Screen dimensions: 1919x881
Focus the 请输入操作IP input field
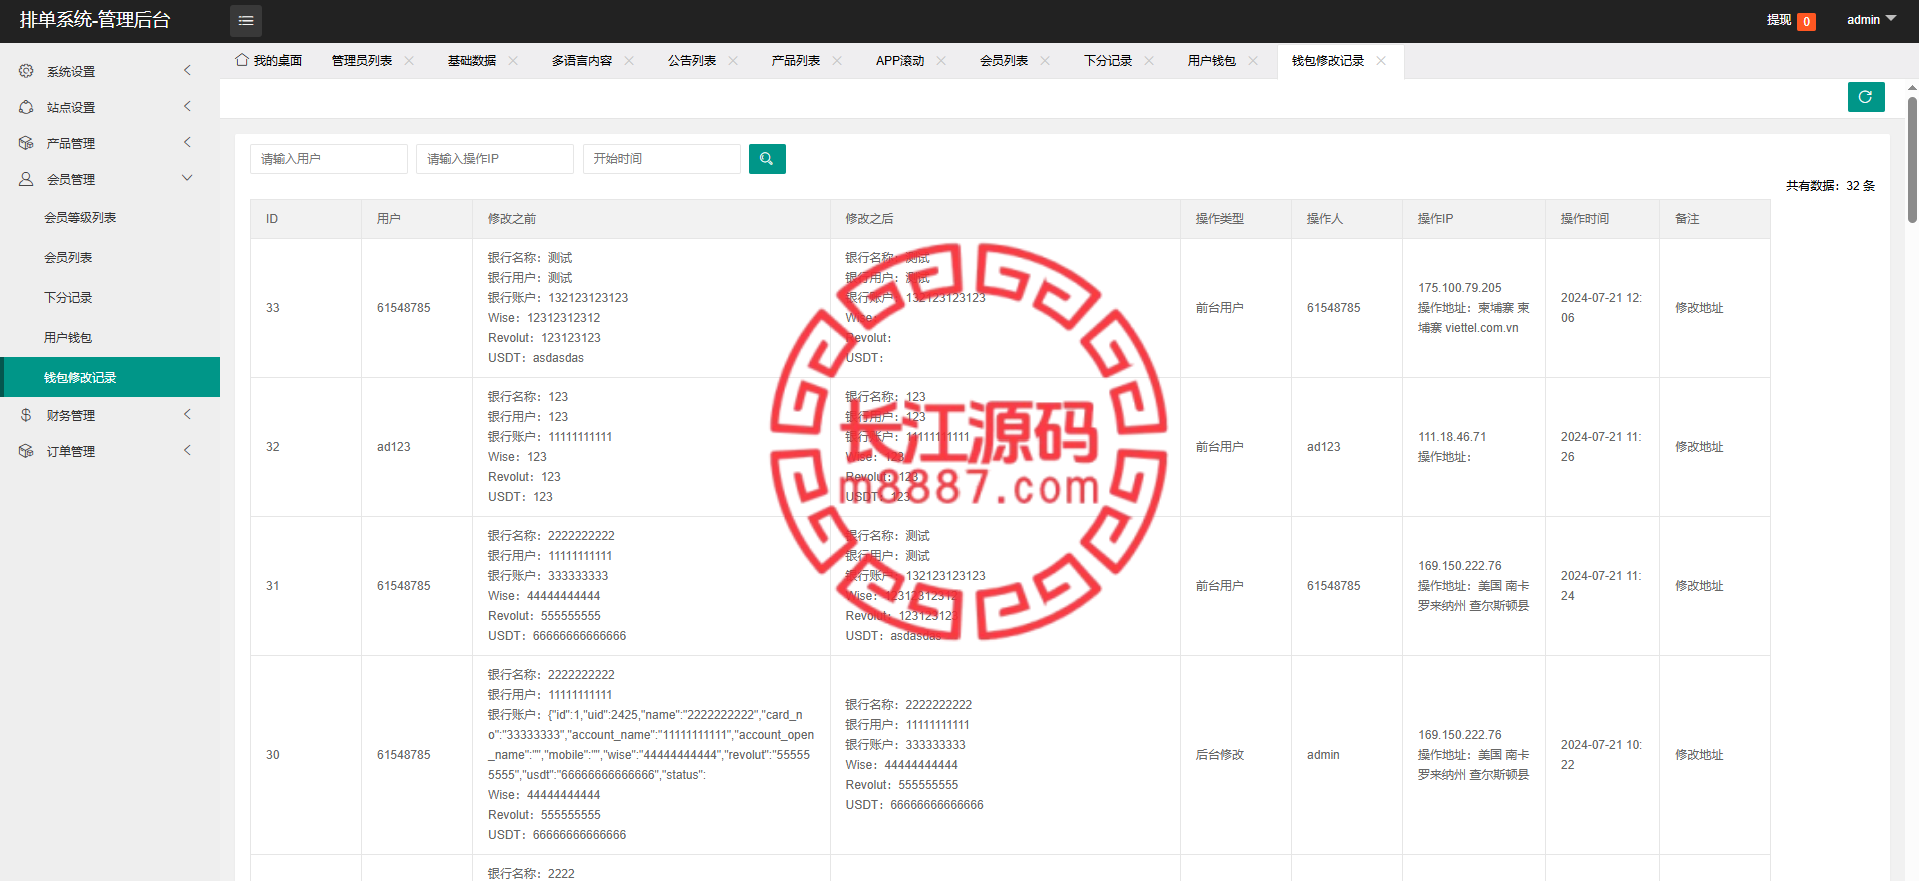click(x=495, y=159)
